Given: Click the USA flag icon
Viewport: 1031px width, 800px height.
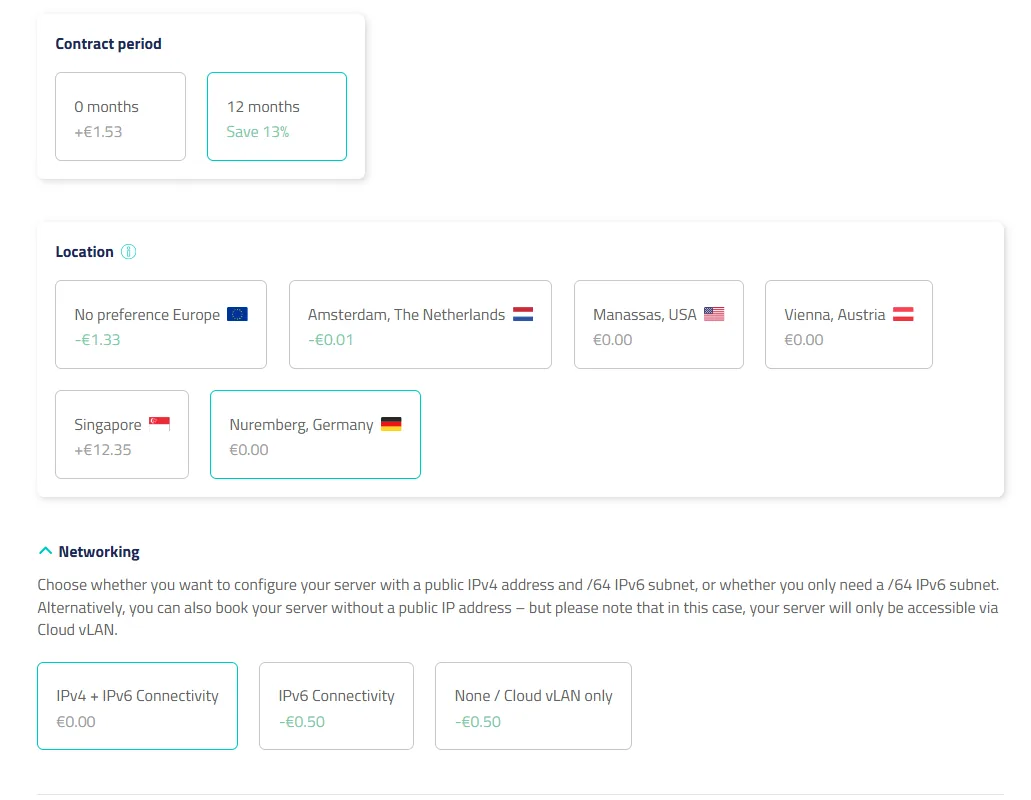Looking at the screenshot, I should tap(714, 314).
